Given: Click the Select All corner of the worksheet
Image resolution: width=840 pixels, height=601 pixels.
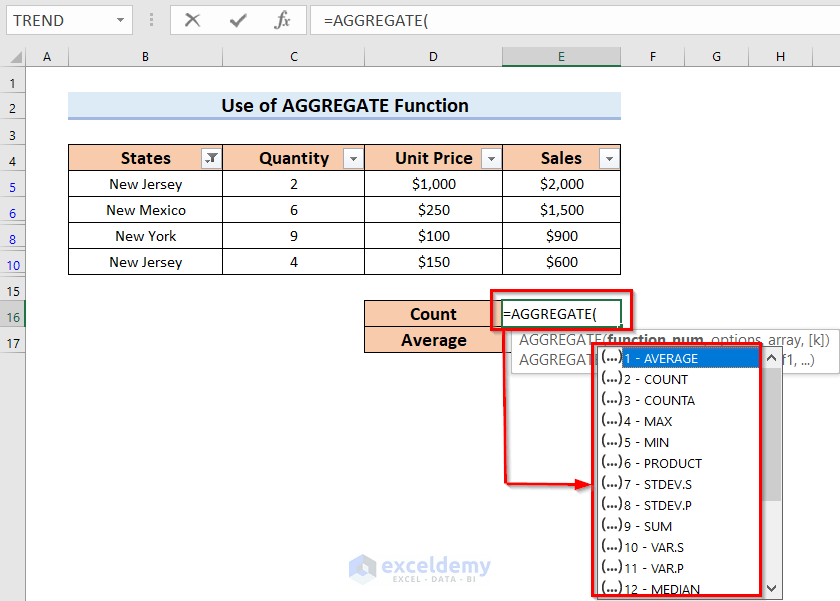Looking at the screenshot, I should coord(14,57).
